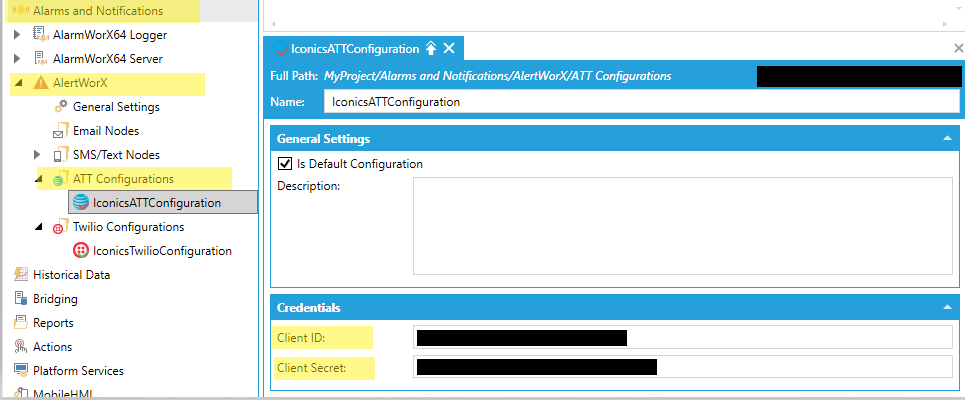965x400 pixels.
Task: Click the AlarmWorX64 Server icon
Action: (x=40, y=58)
